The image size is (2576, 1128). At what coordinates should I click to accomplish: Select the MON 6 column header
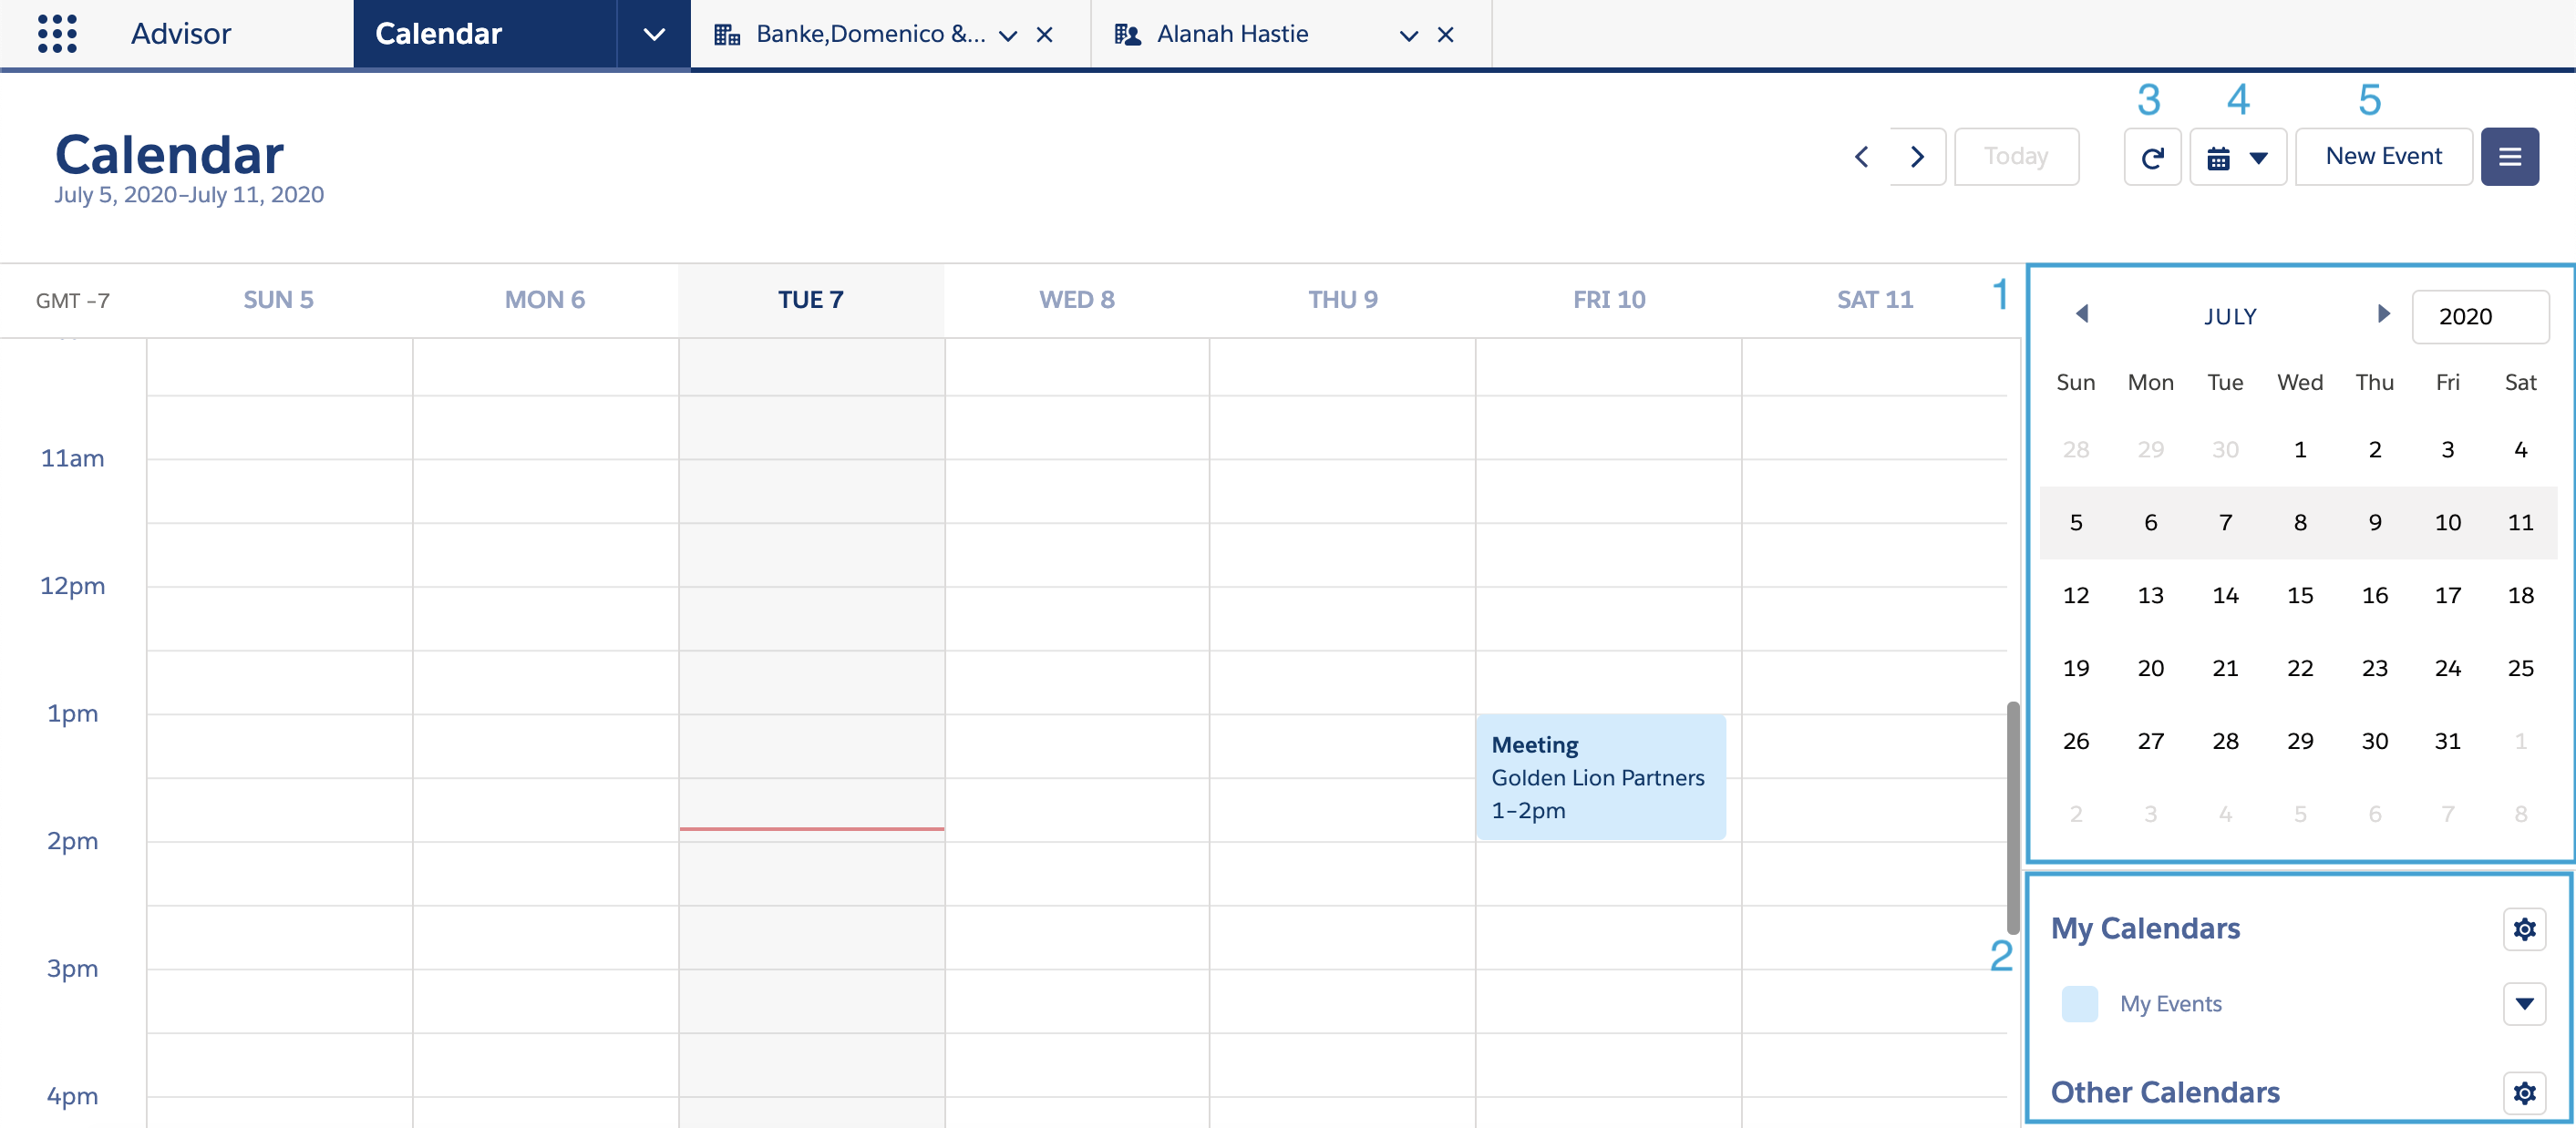[544, 300]
